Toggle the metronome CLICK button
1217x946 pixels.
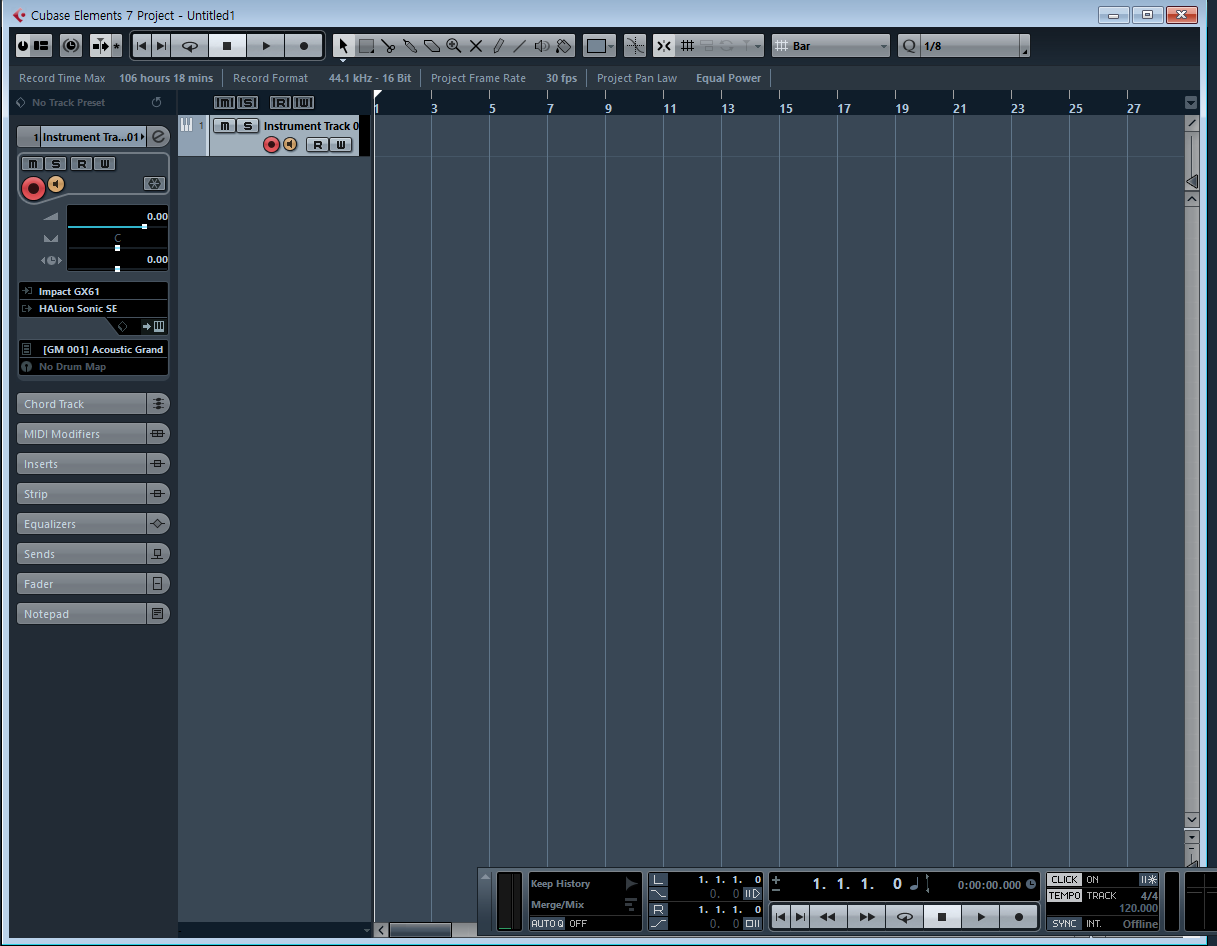click(x=1064, y=880)
